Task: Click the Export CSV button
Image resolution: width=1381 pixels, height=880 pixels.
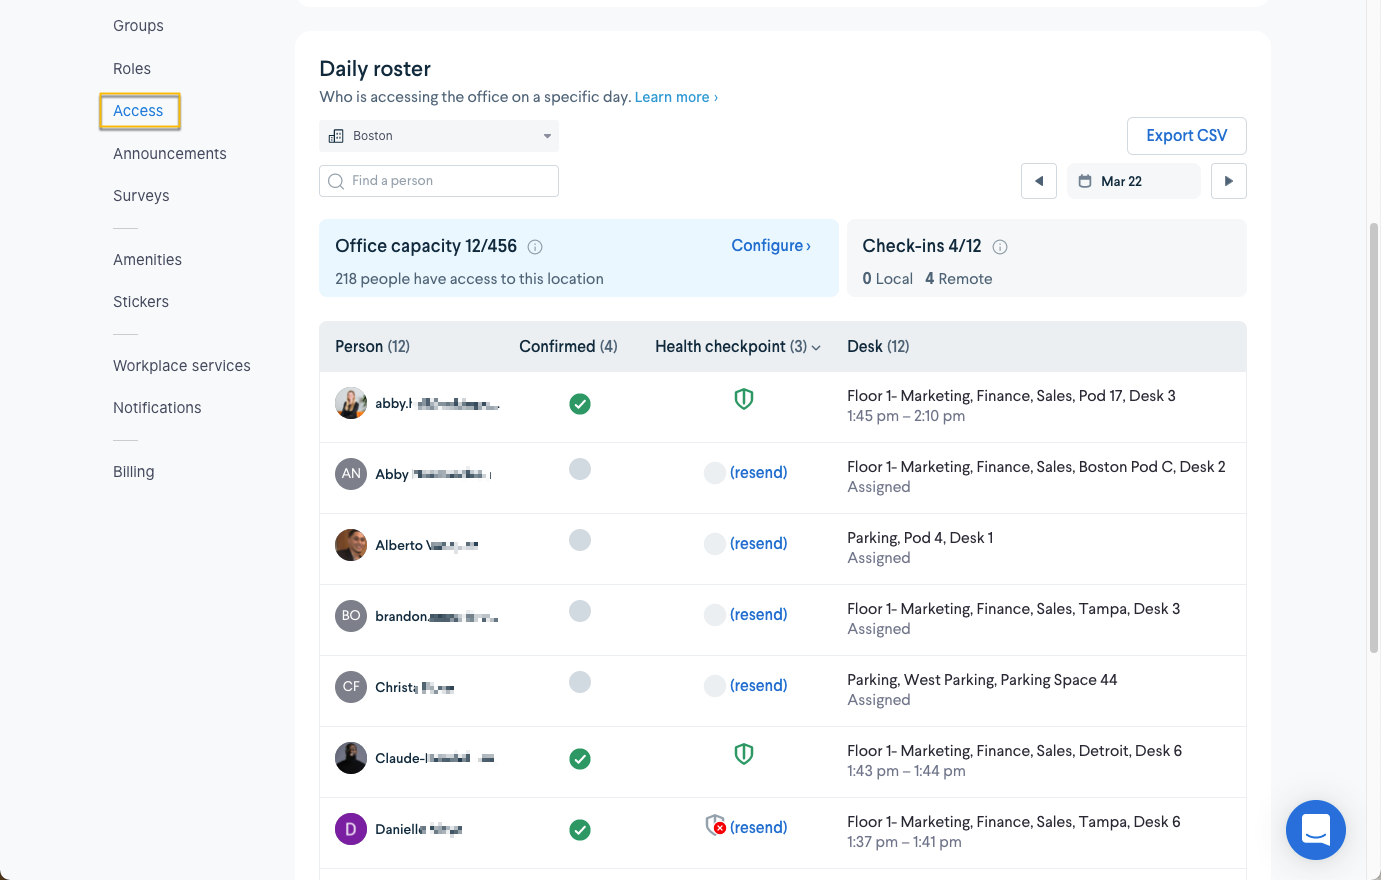Action: click(1187, 136)
